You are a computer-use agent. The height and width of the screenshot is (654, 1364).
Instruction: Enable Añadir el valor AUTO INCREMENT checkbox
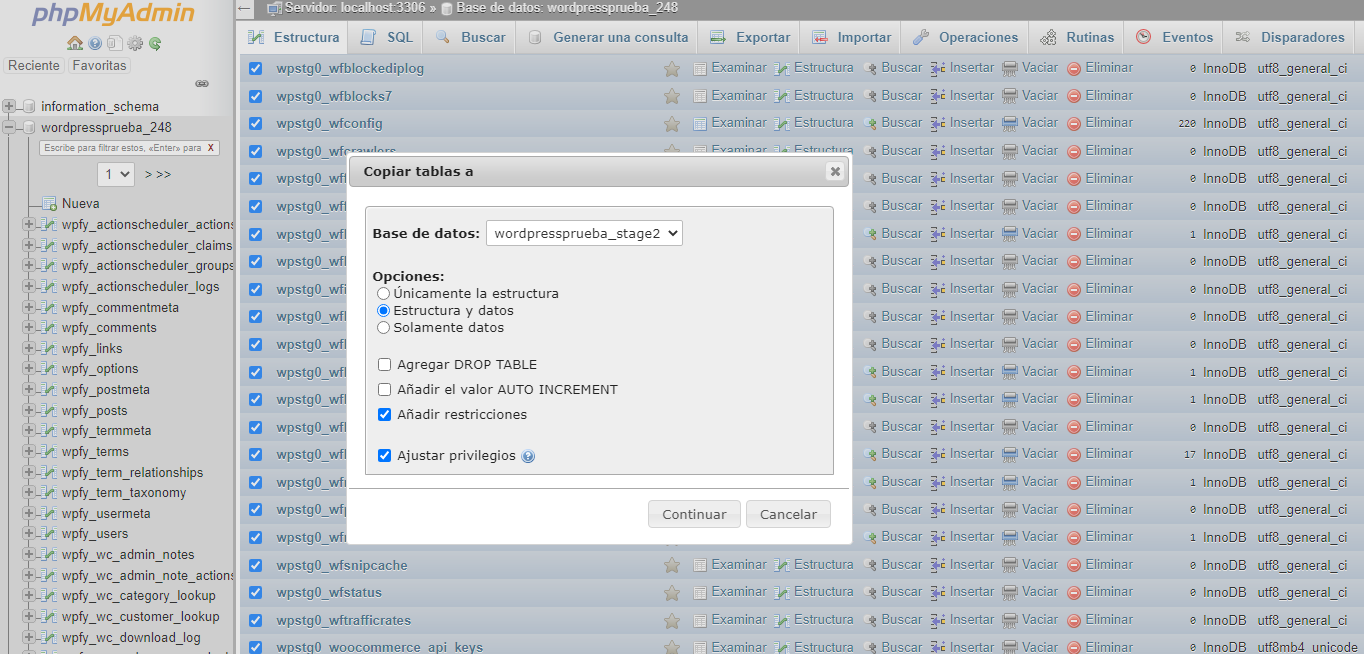click(x=385, y=390)
